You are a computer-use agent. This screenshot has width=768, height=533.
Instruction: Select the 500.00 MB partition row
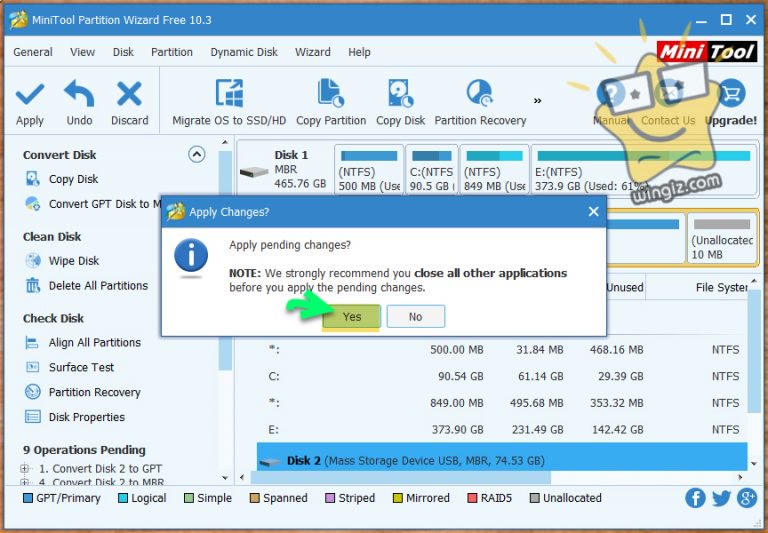tap(504, 350)
